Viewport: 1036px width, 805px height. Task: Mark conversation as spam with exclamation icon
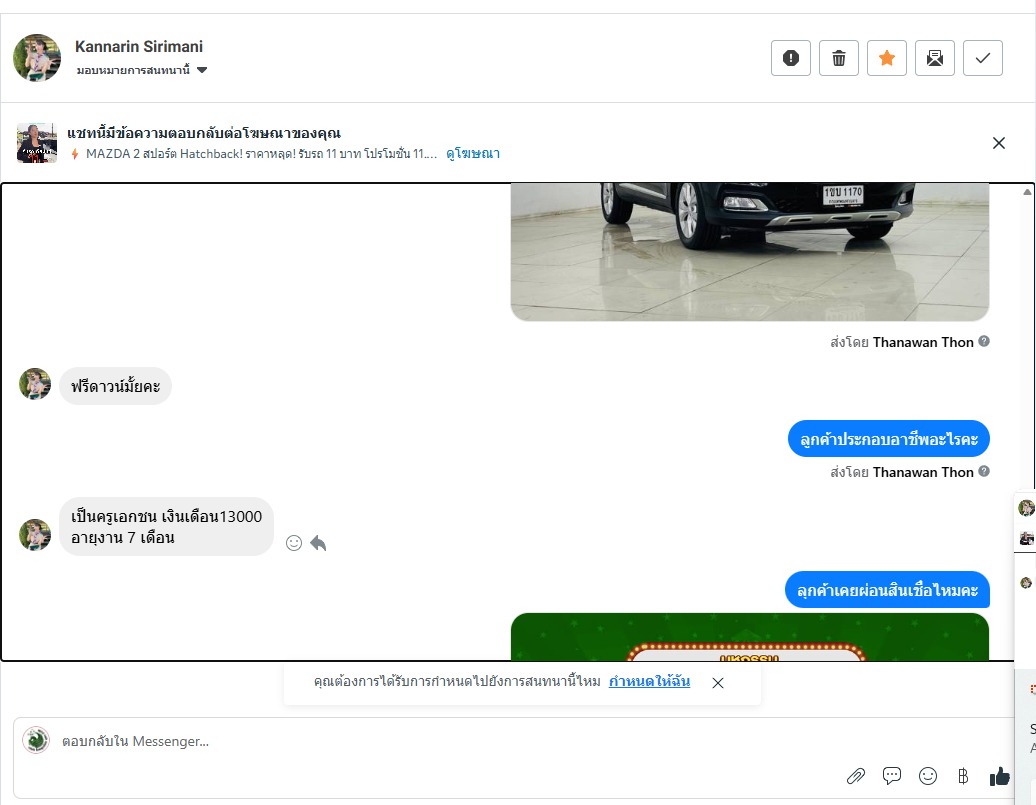(x=790, y=58)
